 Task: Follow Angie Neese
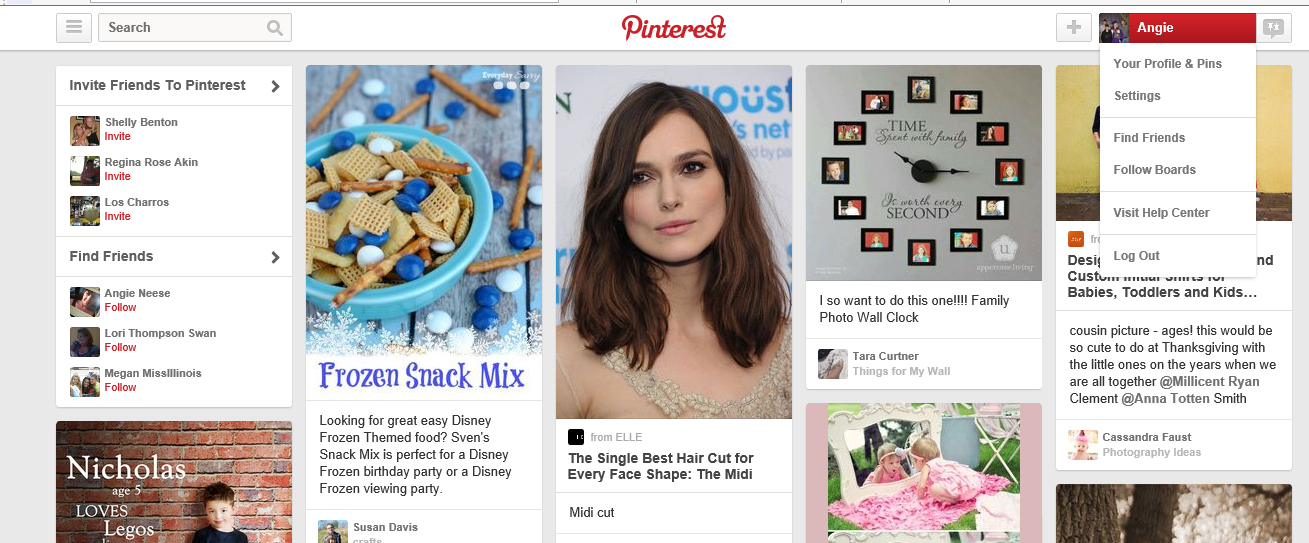pyautogui.click(x=120, y=308)
